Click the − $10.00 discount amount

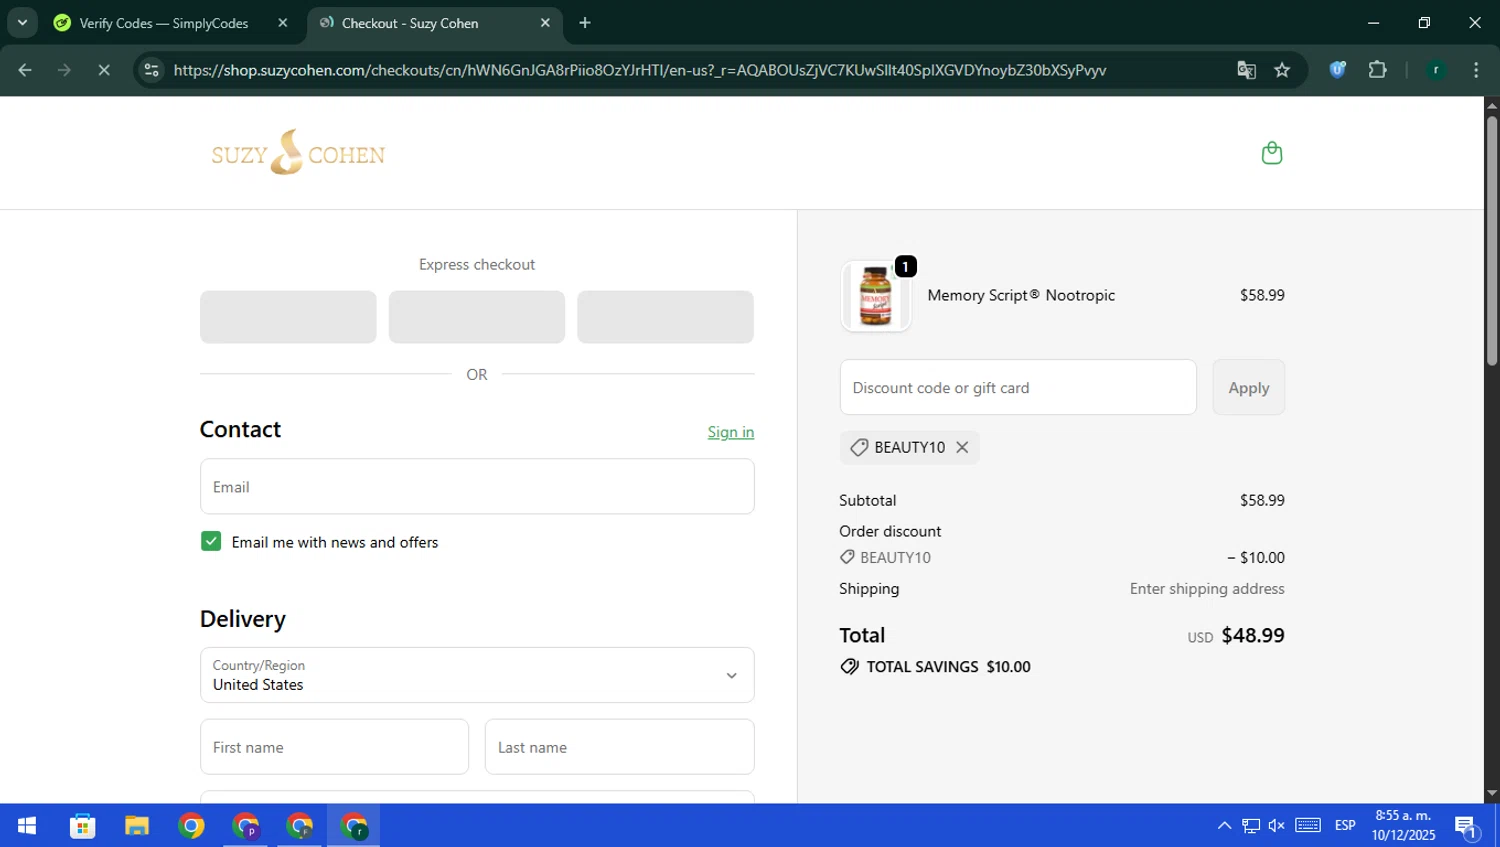tap(1256, 558)
